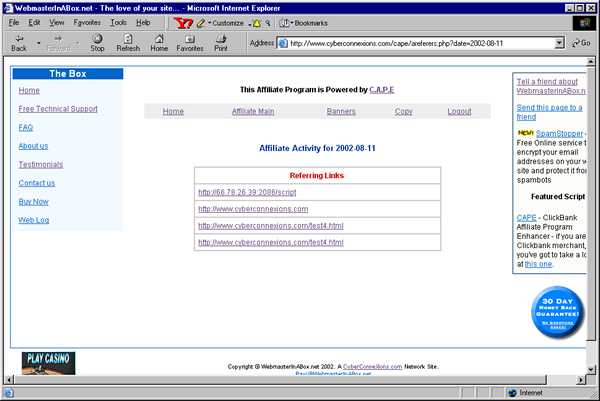The height and width of the screenshot is (401, 600).
Task: Click the page icon in address bar
Action: [x=283, y=43]
